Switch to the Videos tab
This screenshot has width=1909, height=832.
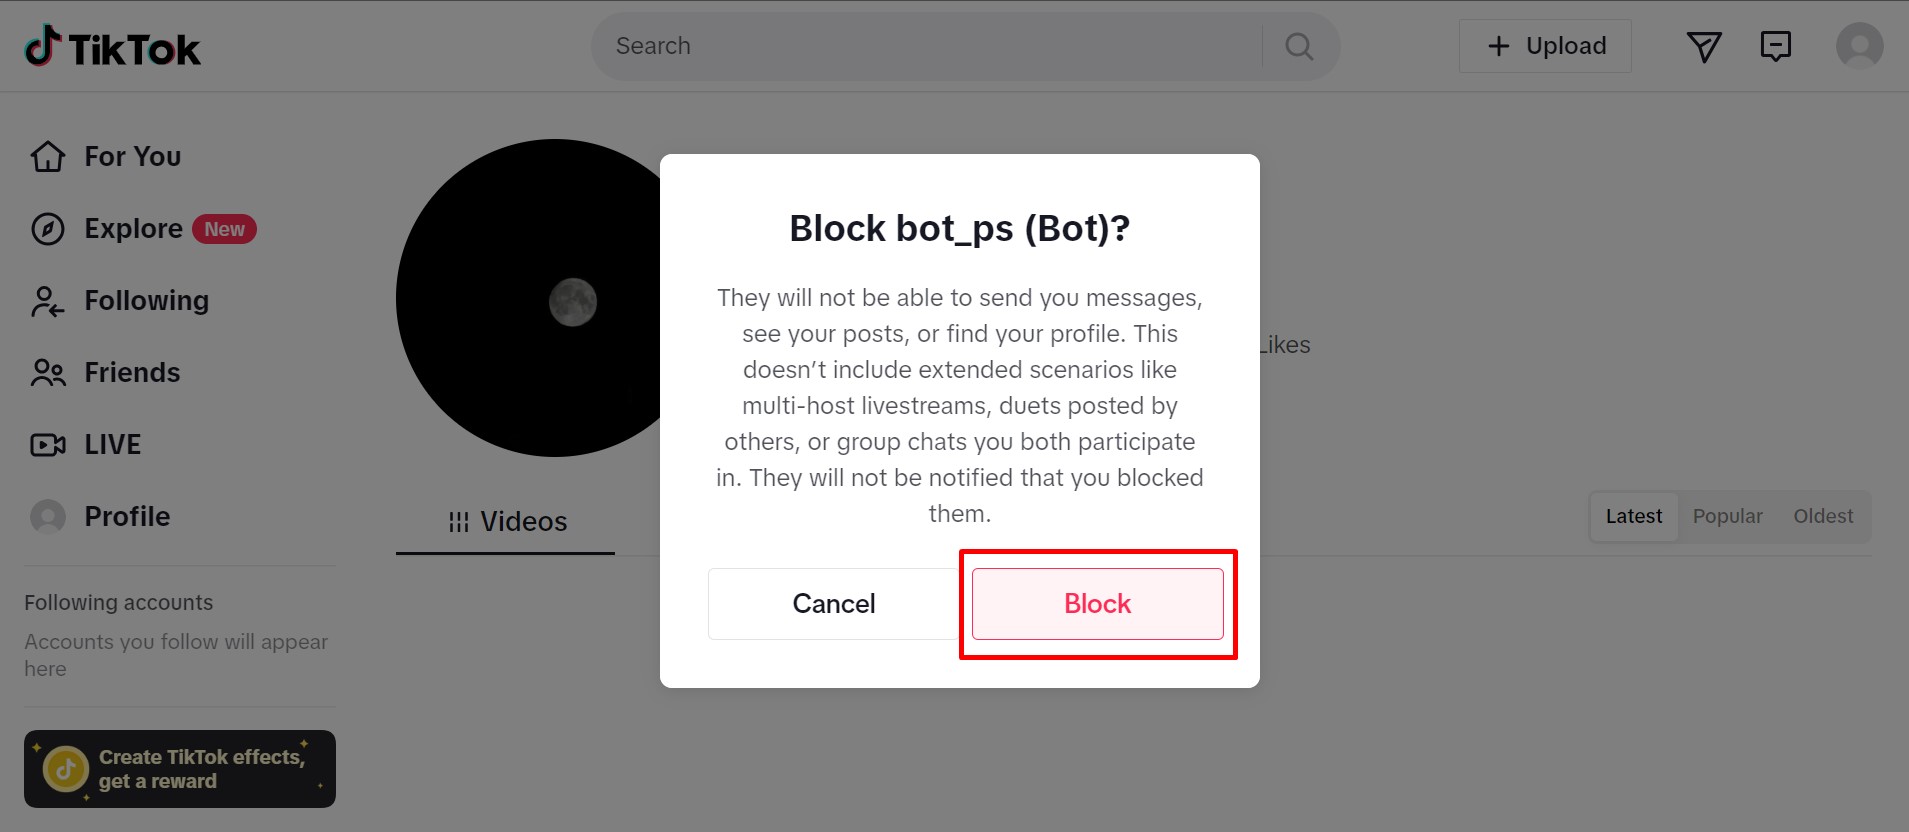[523, 521]
